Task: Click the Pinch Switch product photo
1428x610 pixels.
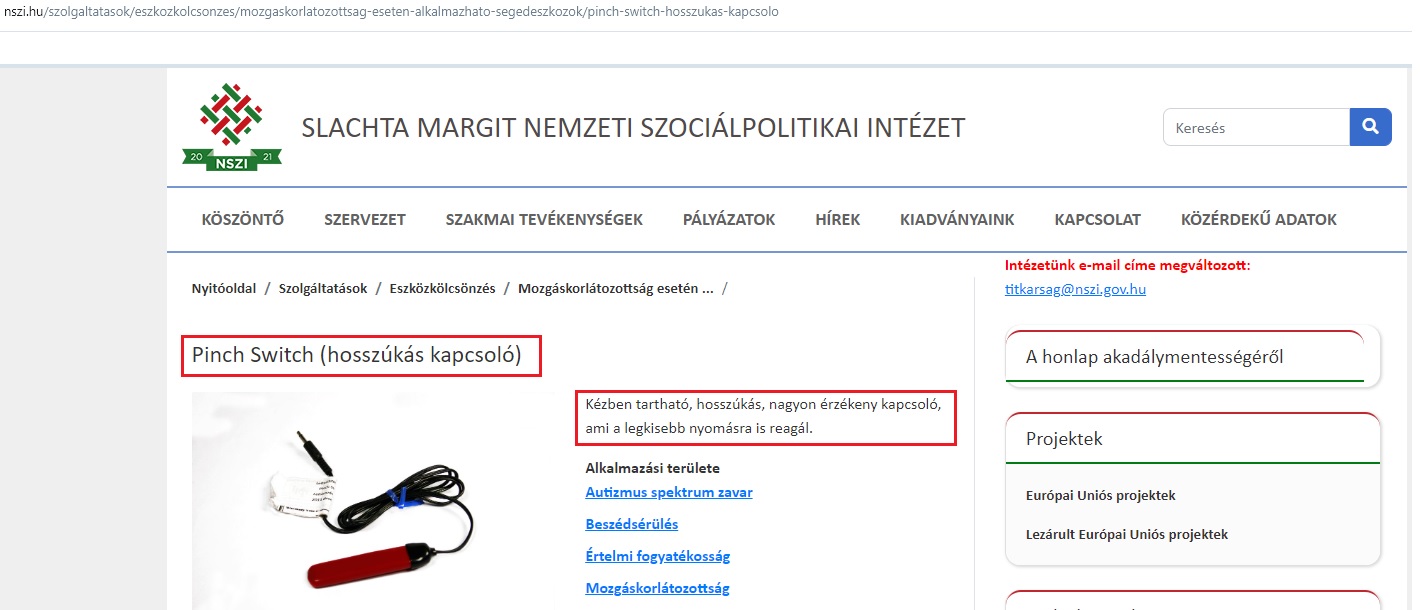Action: (376, 500)
